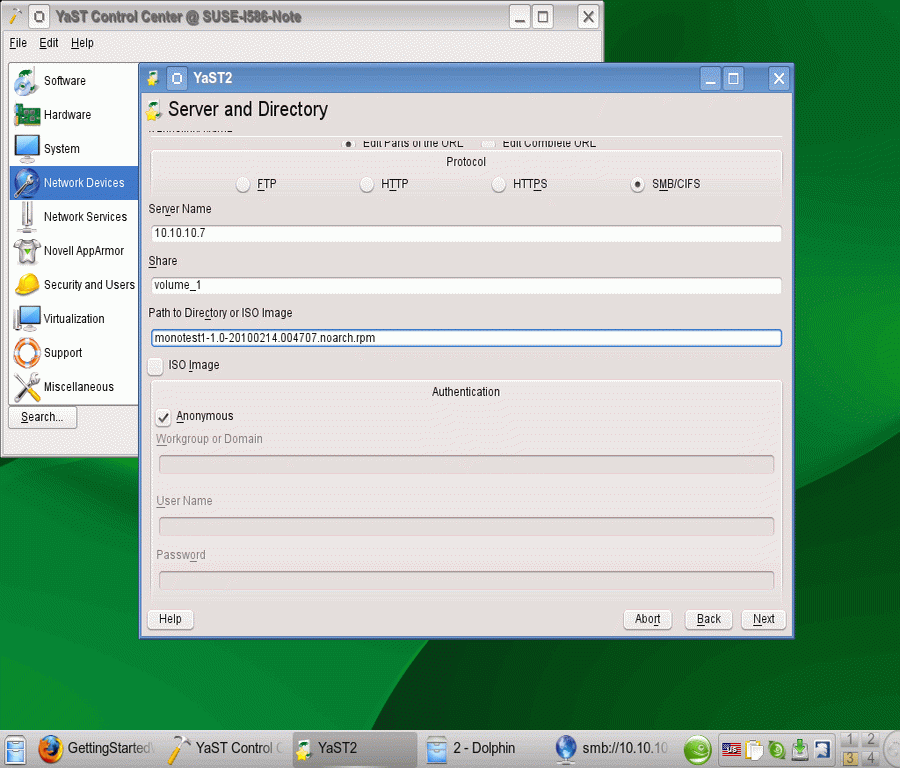
Task: Switch to virtual desktop 2 in pager
Action: coord(870,739)
